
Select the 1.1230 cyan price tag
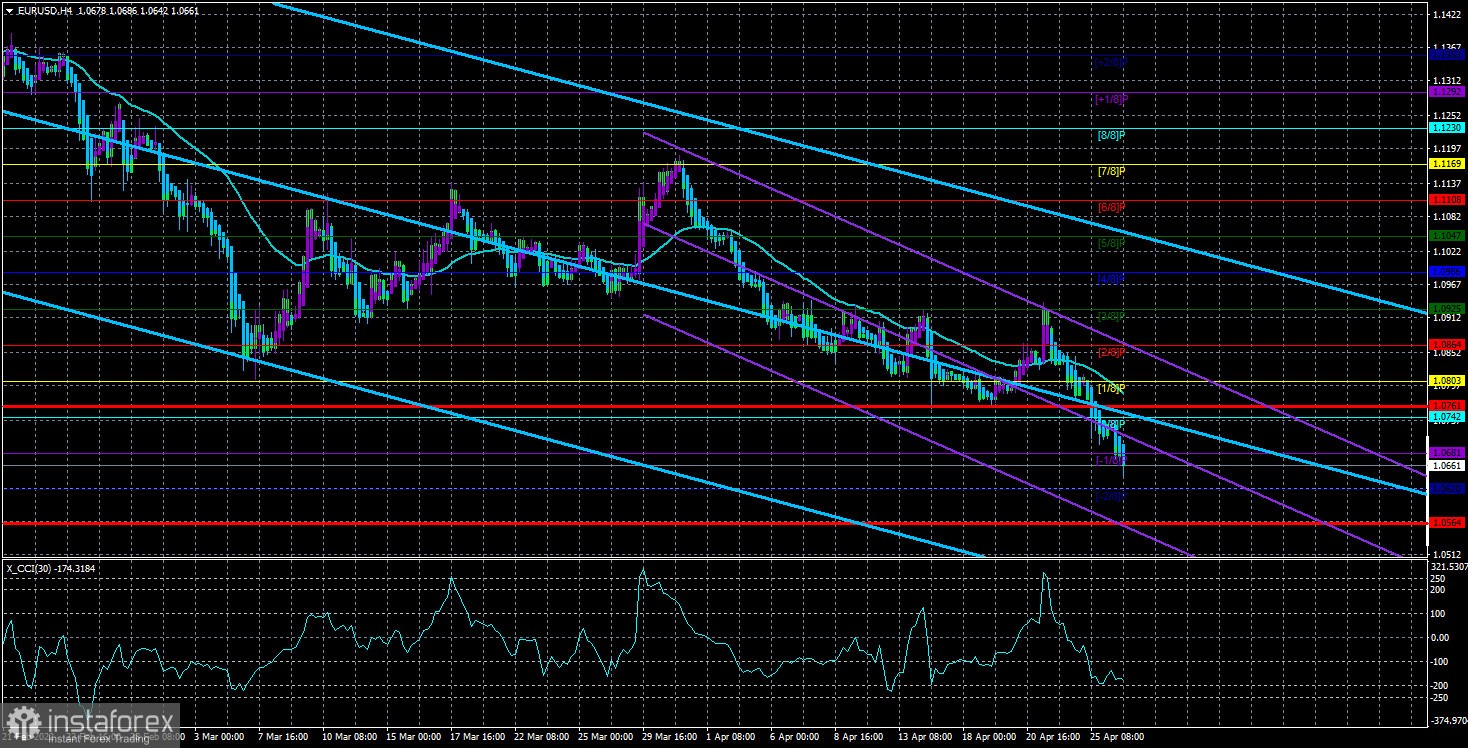point(1446,128)
